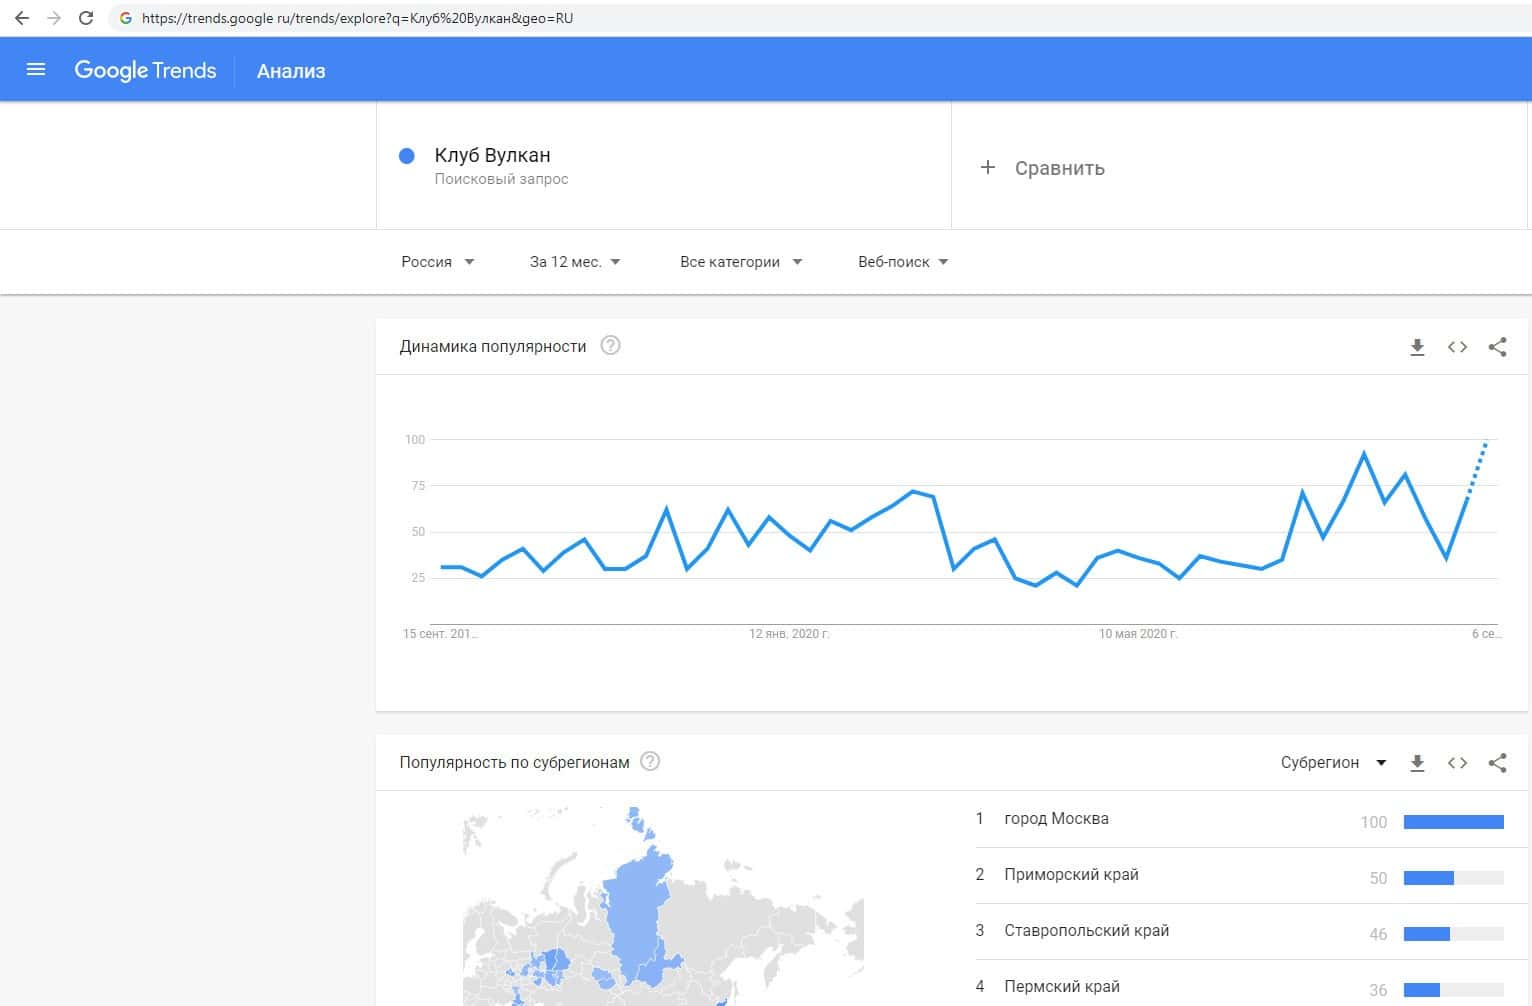Switch the Субрегион view dropdown
Image resolution: width=1532 pixels, height=1006 pixels.
point(1333,763)
